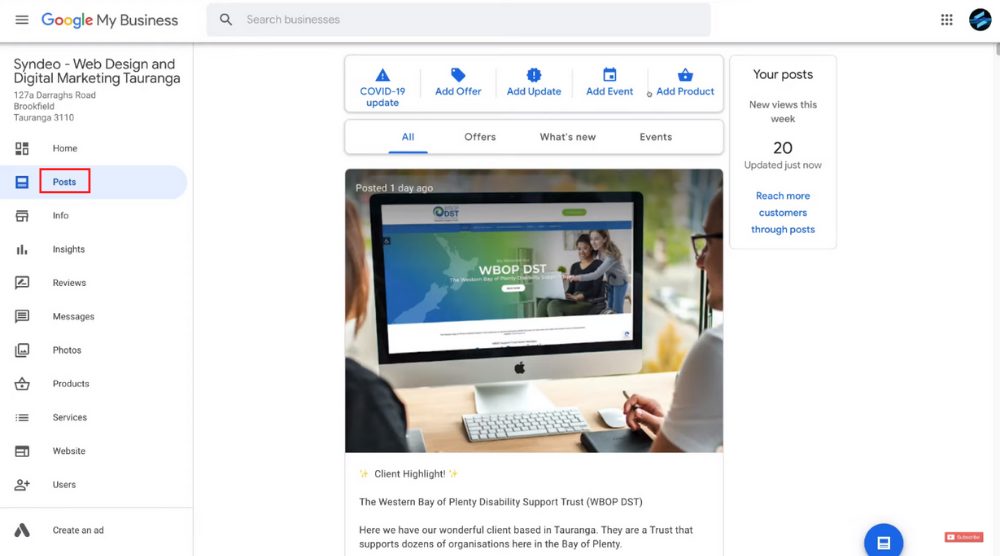Click the Updated just now text

coord(783,165)
